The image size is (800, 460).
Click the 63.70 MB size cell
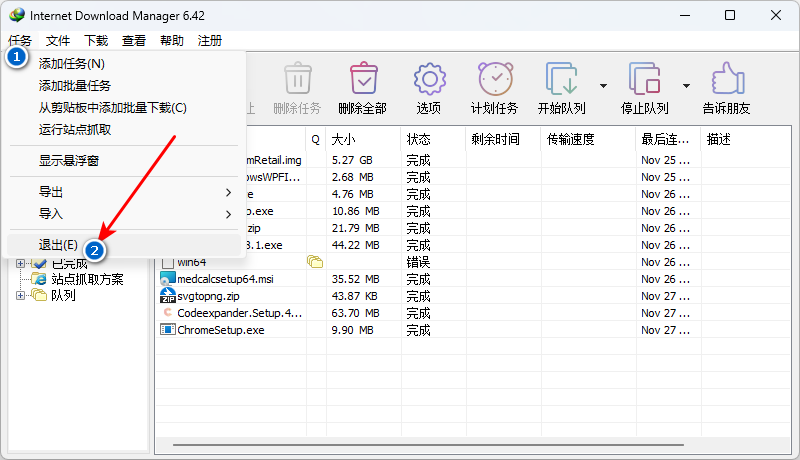[355, 313]
